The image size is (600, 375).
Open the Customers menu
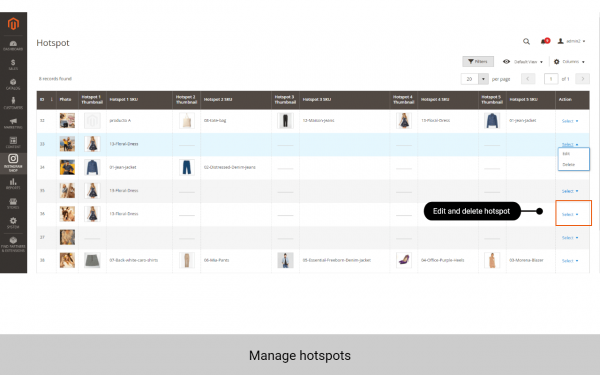coord(13,104)
